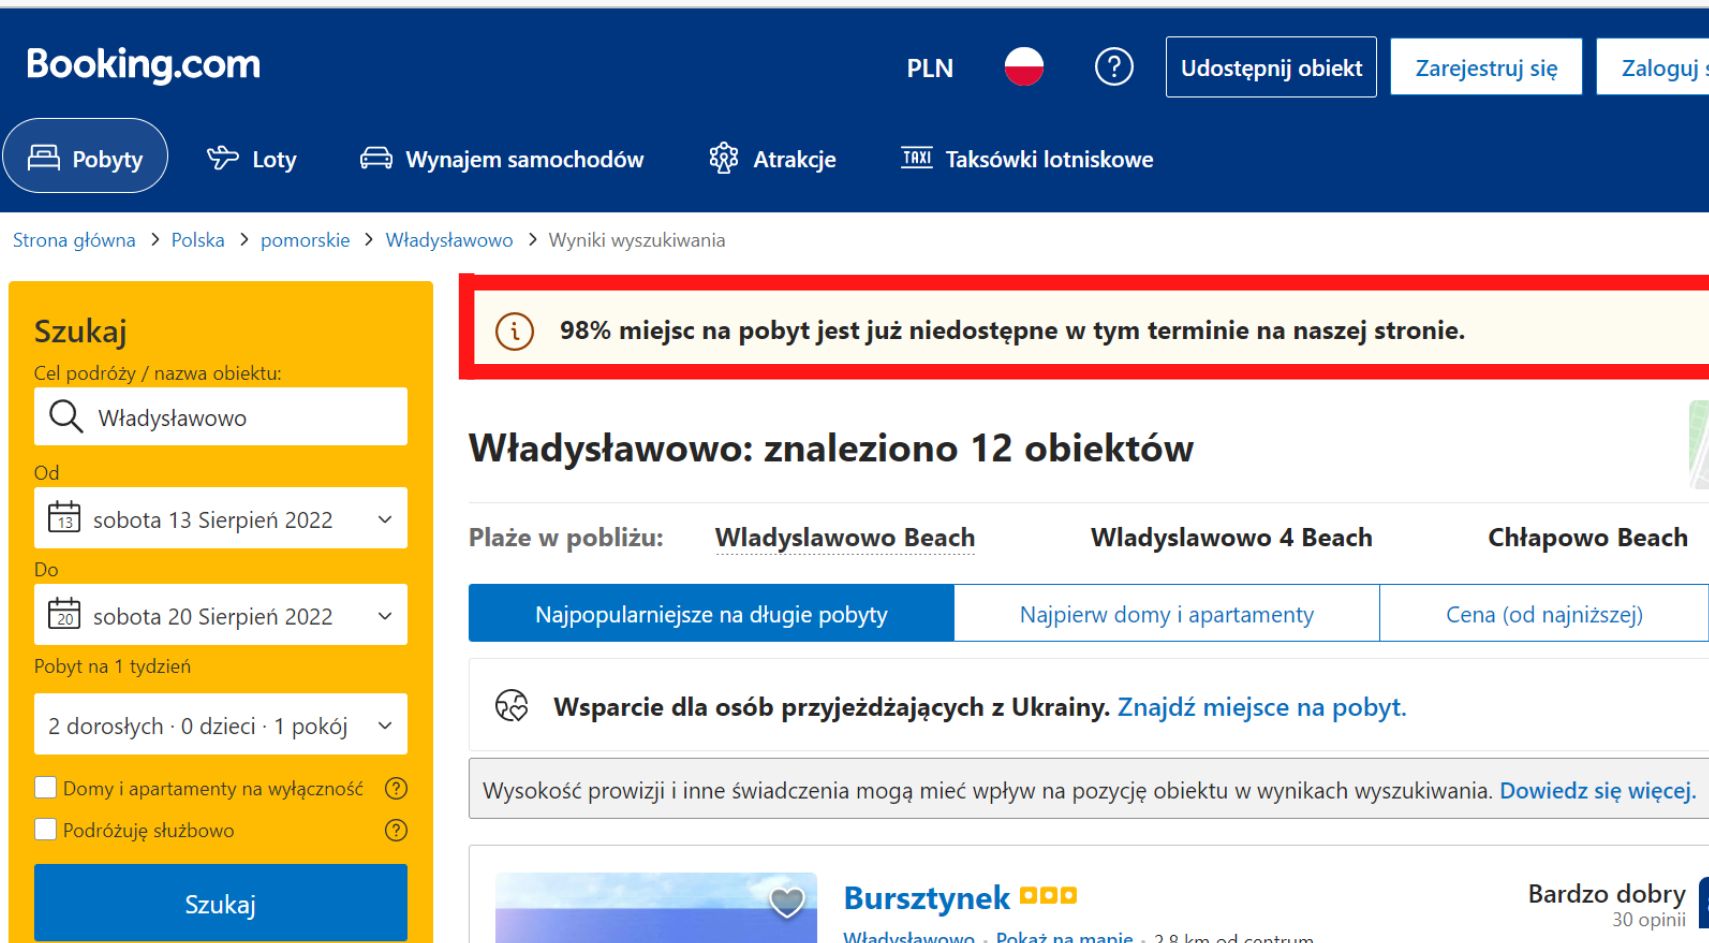The image size is (1709, 943).
Task: Click Udostępnij obiekt button
Action: (x=1271, y=67)
